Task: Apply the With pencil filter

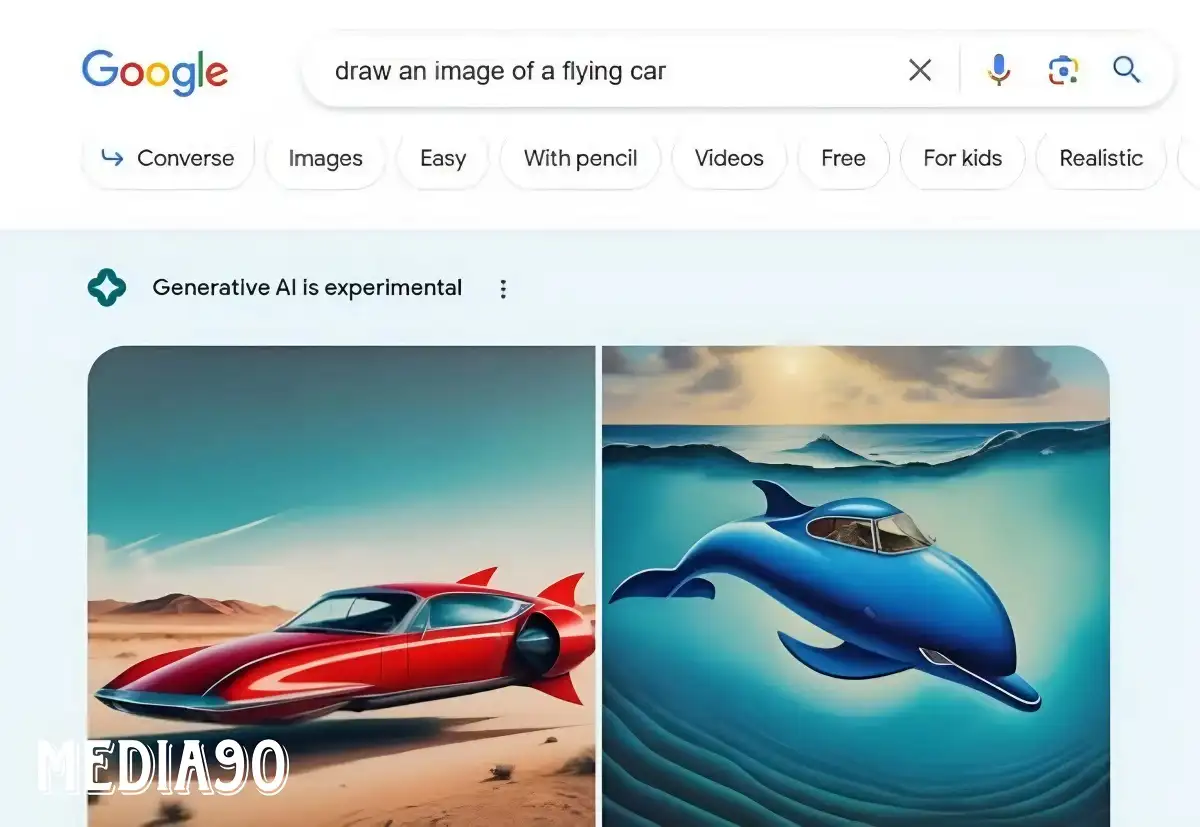Action: coord(580,158)
